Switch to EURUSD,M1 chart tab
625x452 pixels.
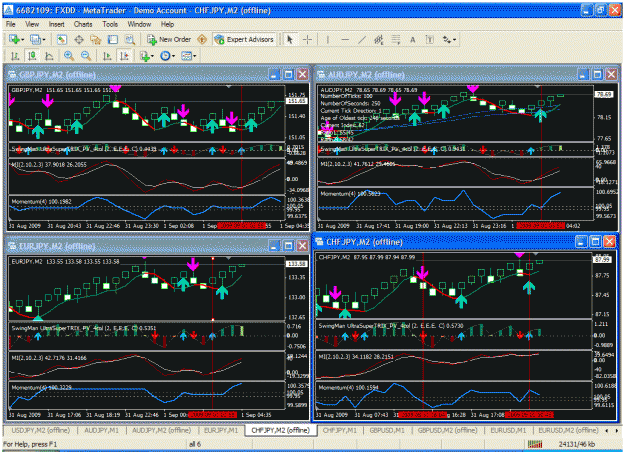(x=508, y=430)
